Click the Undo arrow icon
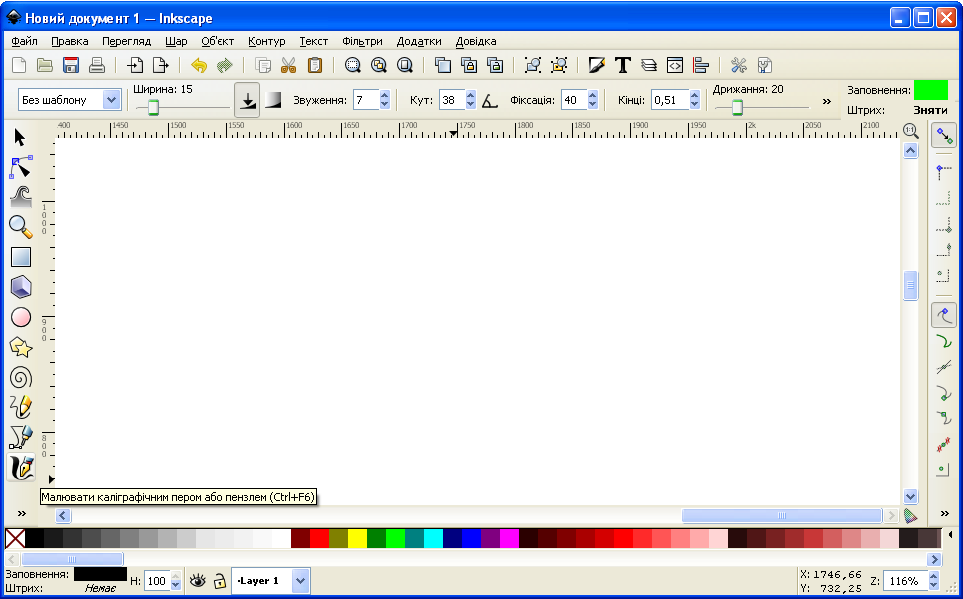The width and height of the screenshot is (963, 599). (x=198, y=66)
